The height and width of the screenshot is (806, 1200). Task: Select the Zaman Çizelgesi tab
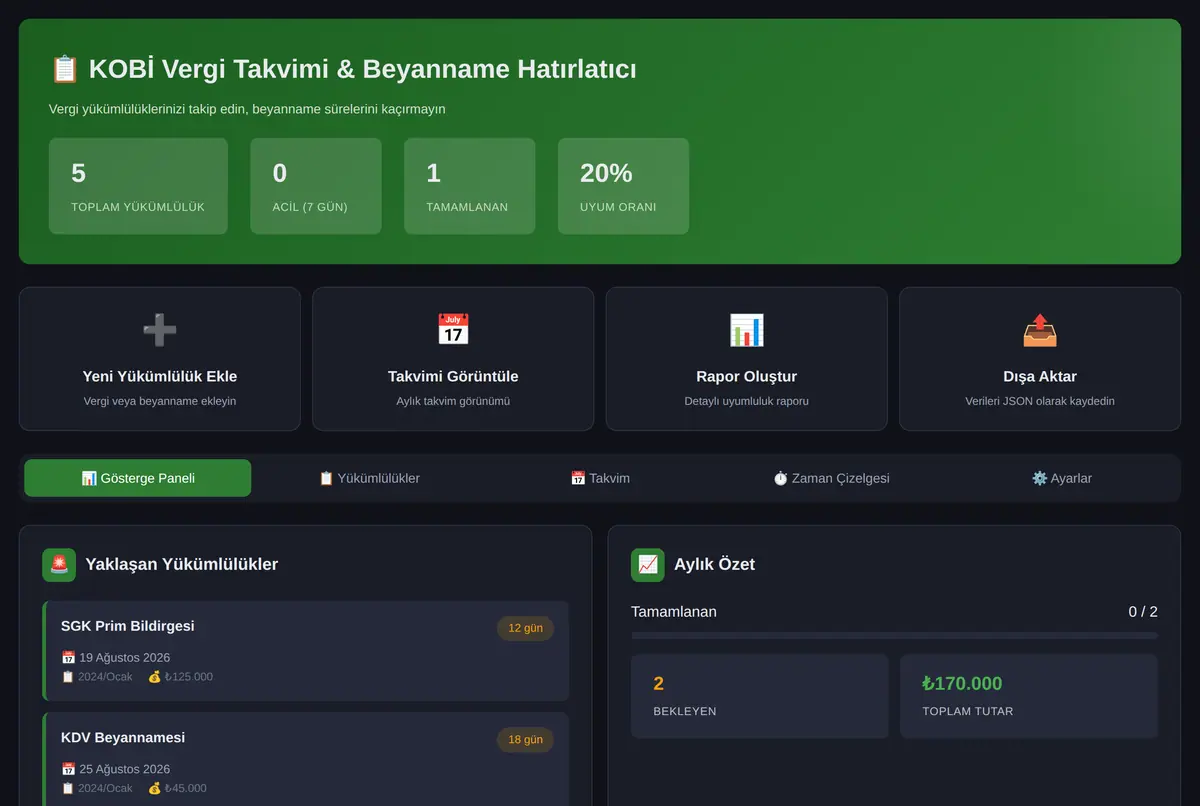[x=831, y=478]
